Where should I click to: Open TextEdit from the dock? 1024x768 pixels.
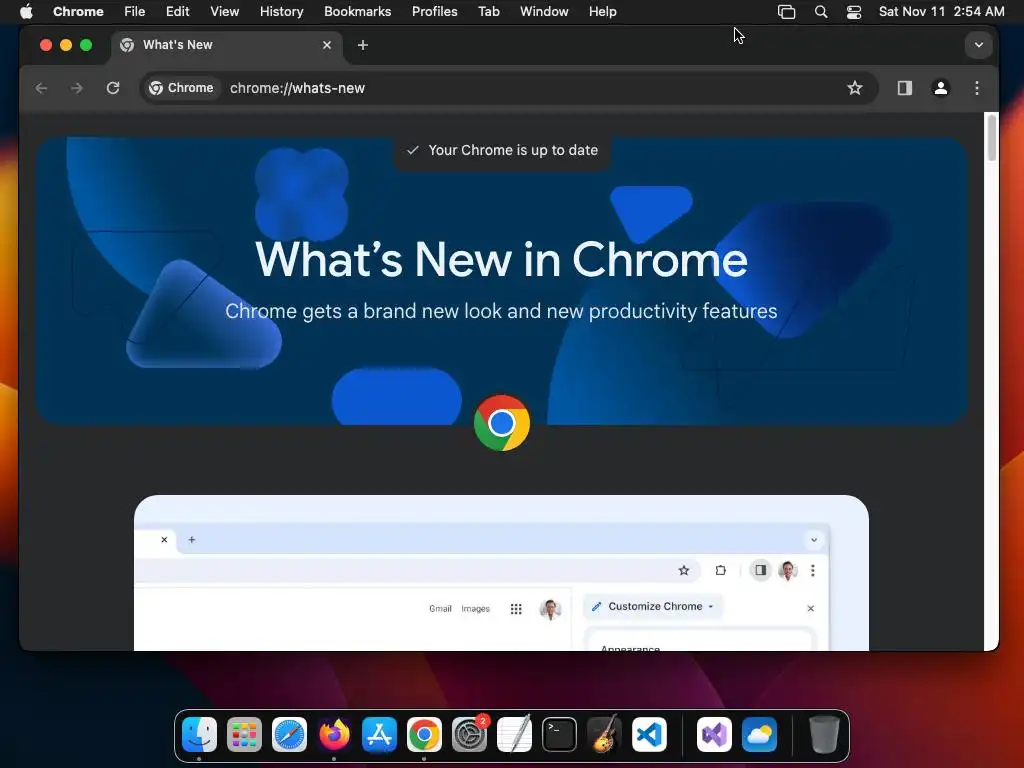click(x=515, y=735)
